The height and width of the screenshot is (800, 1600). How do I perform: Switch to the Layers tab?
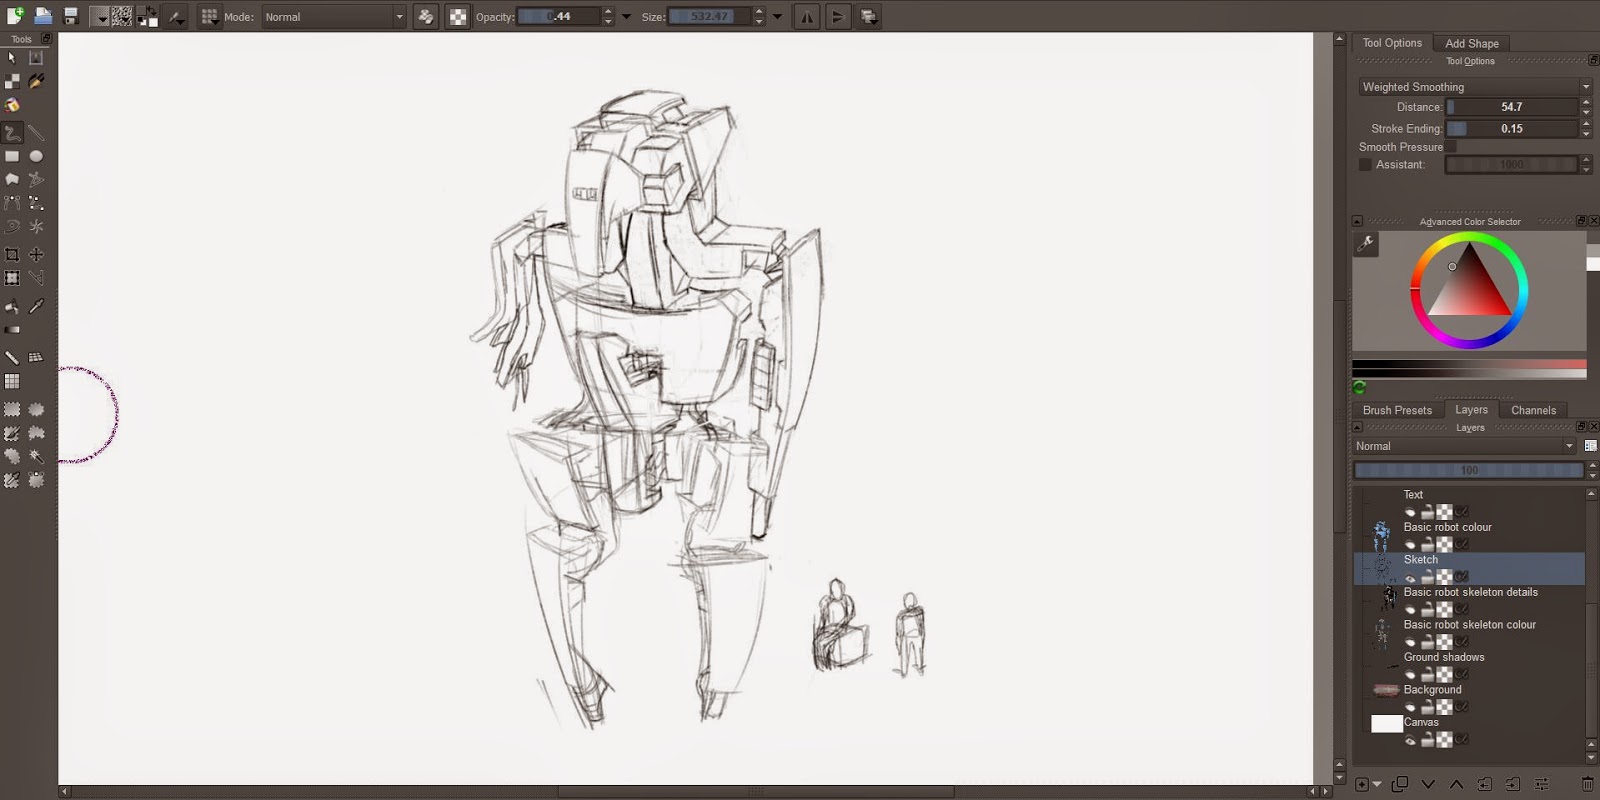click(x=1471, y=410)
